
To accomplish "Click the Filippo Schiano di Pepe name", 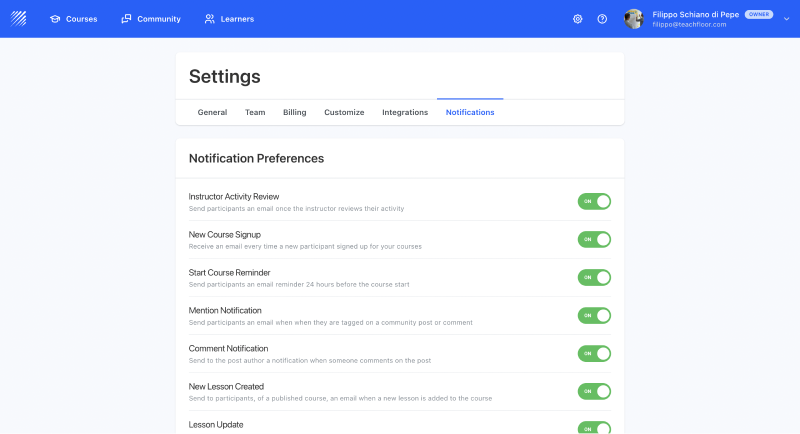I will [695, 14].
